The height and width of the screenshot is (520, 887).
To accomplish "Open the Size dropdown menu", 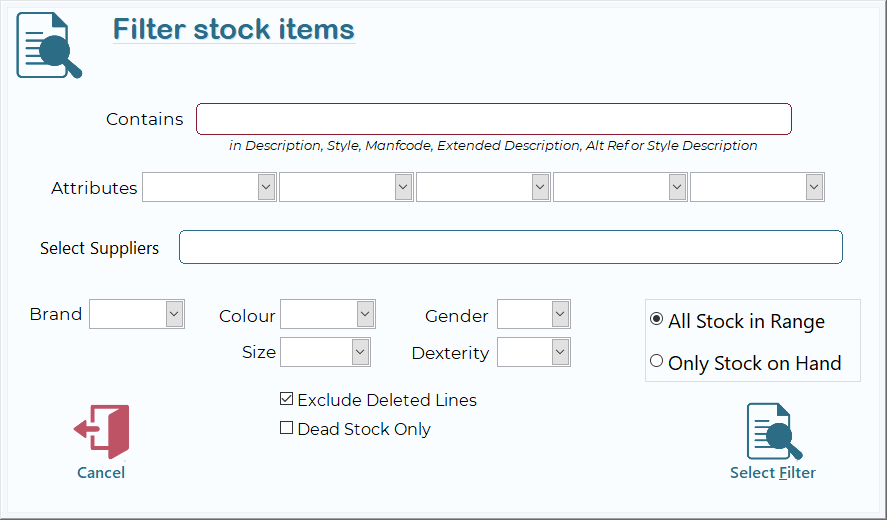I will (x=360, y=352).
